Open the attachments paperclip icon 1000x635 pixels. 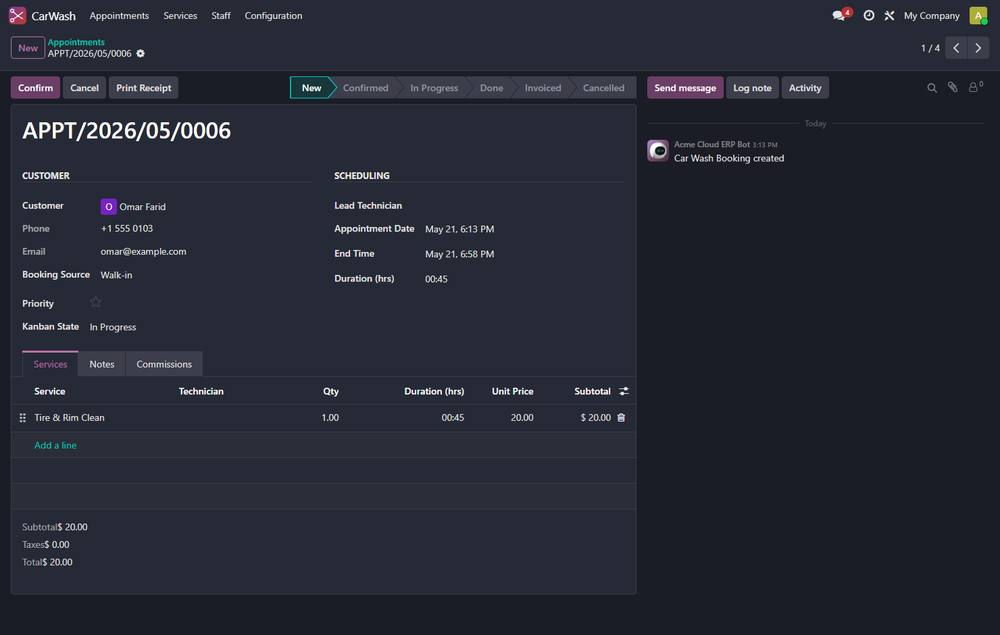pos(952,87)
